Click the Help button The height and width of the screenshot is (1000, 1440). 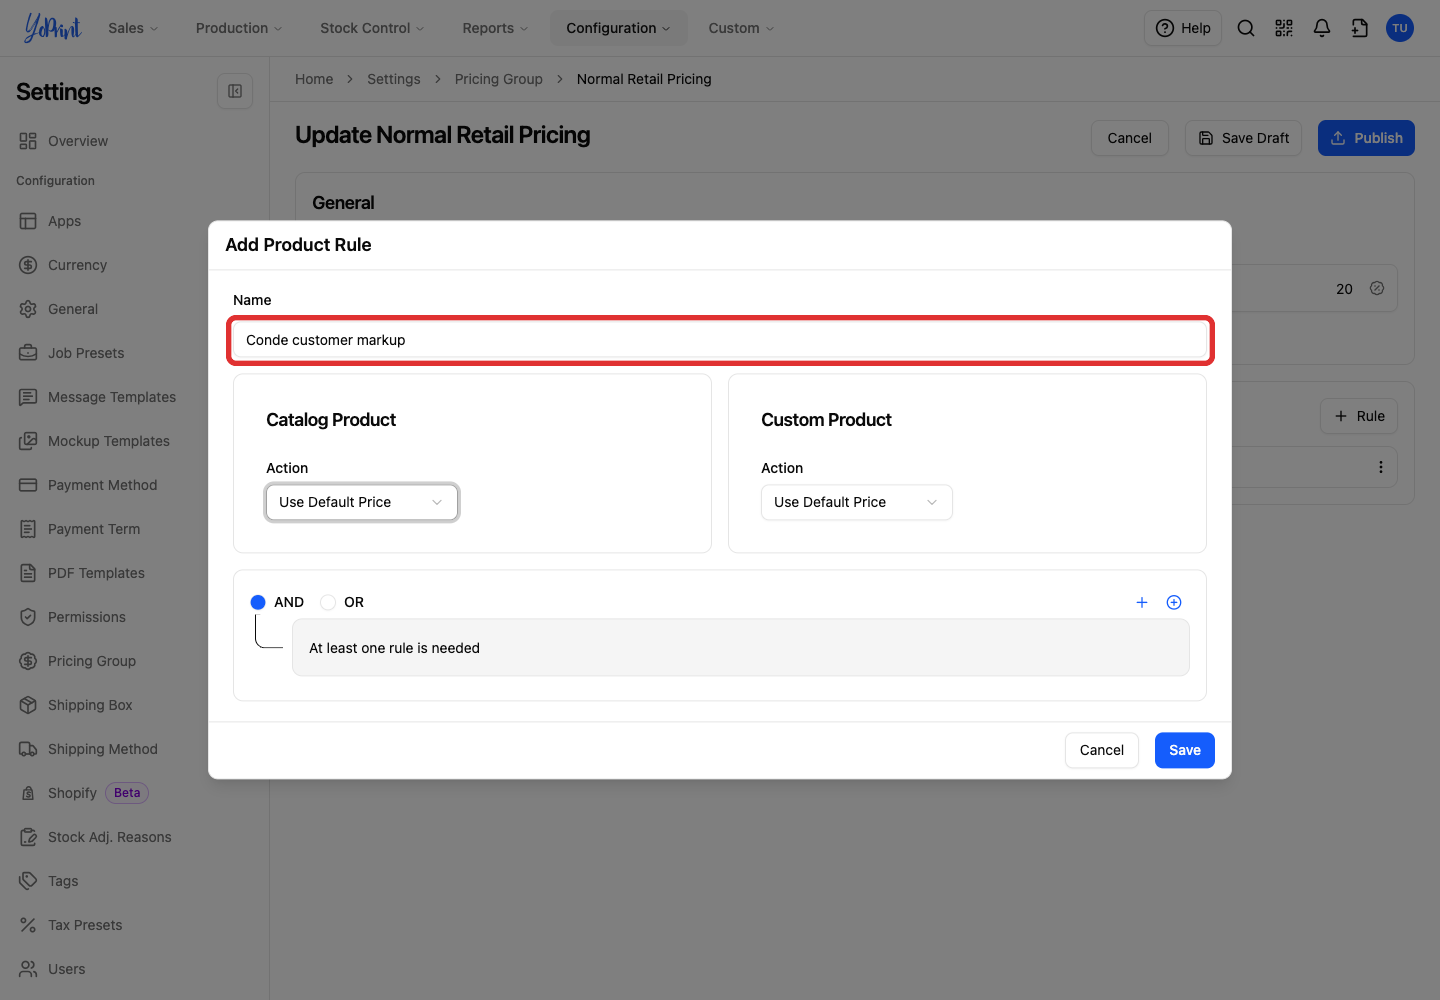point(1183,28)
